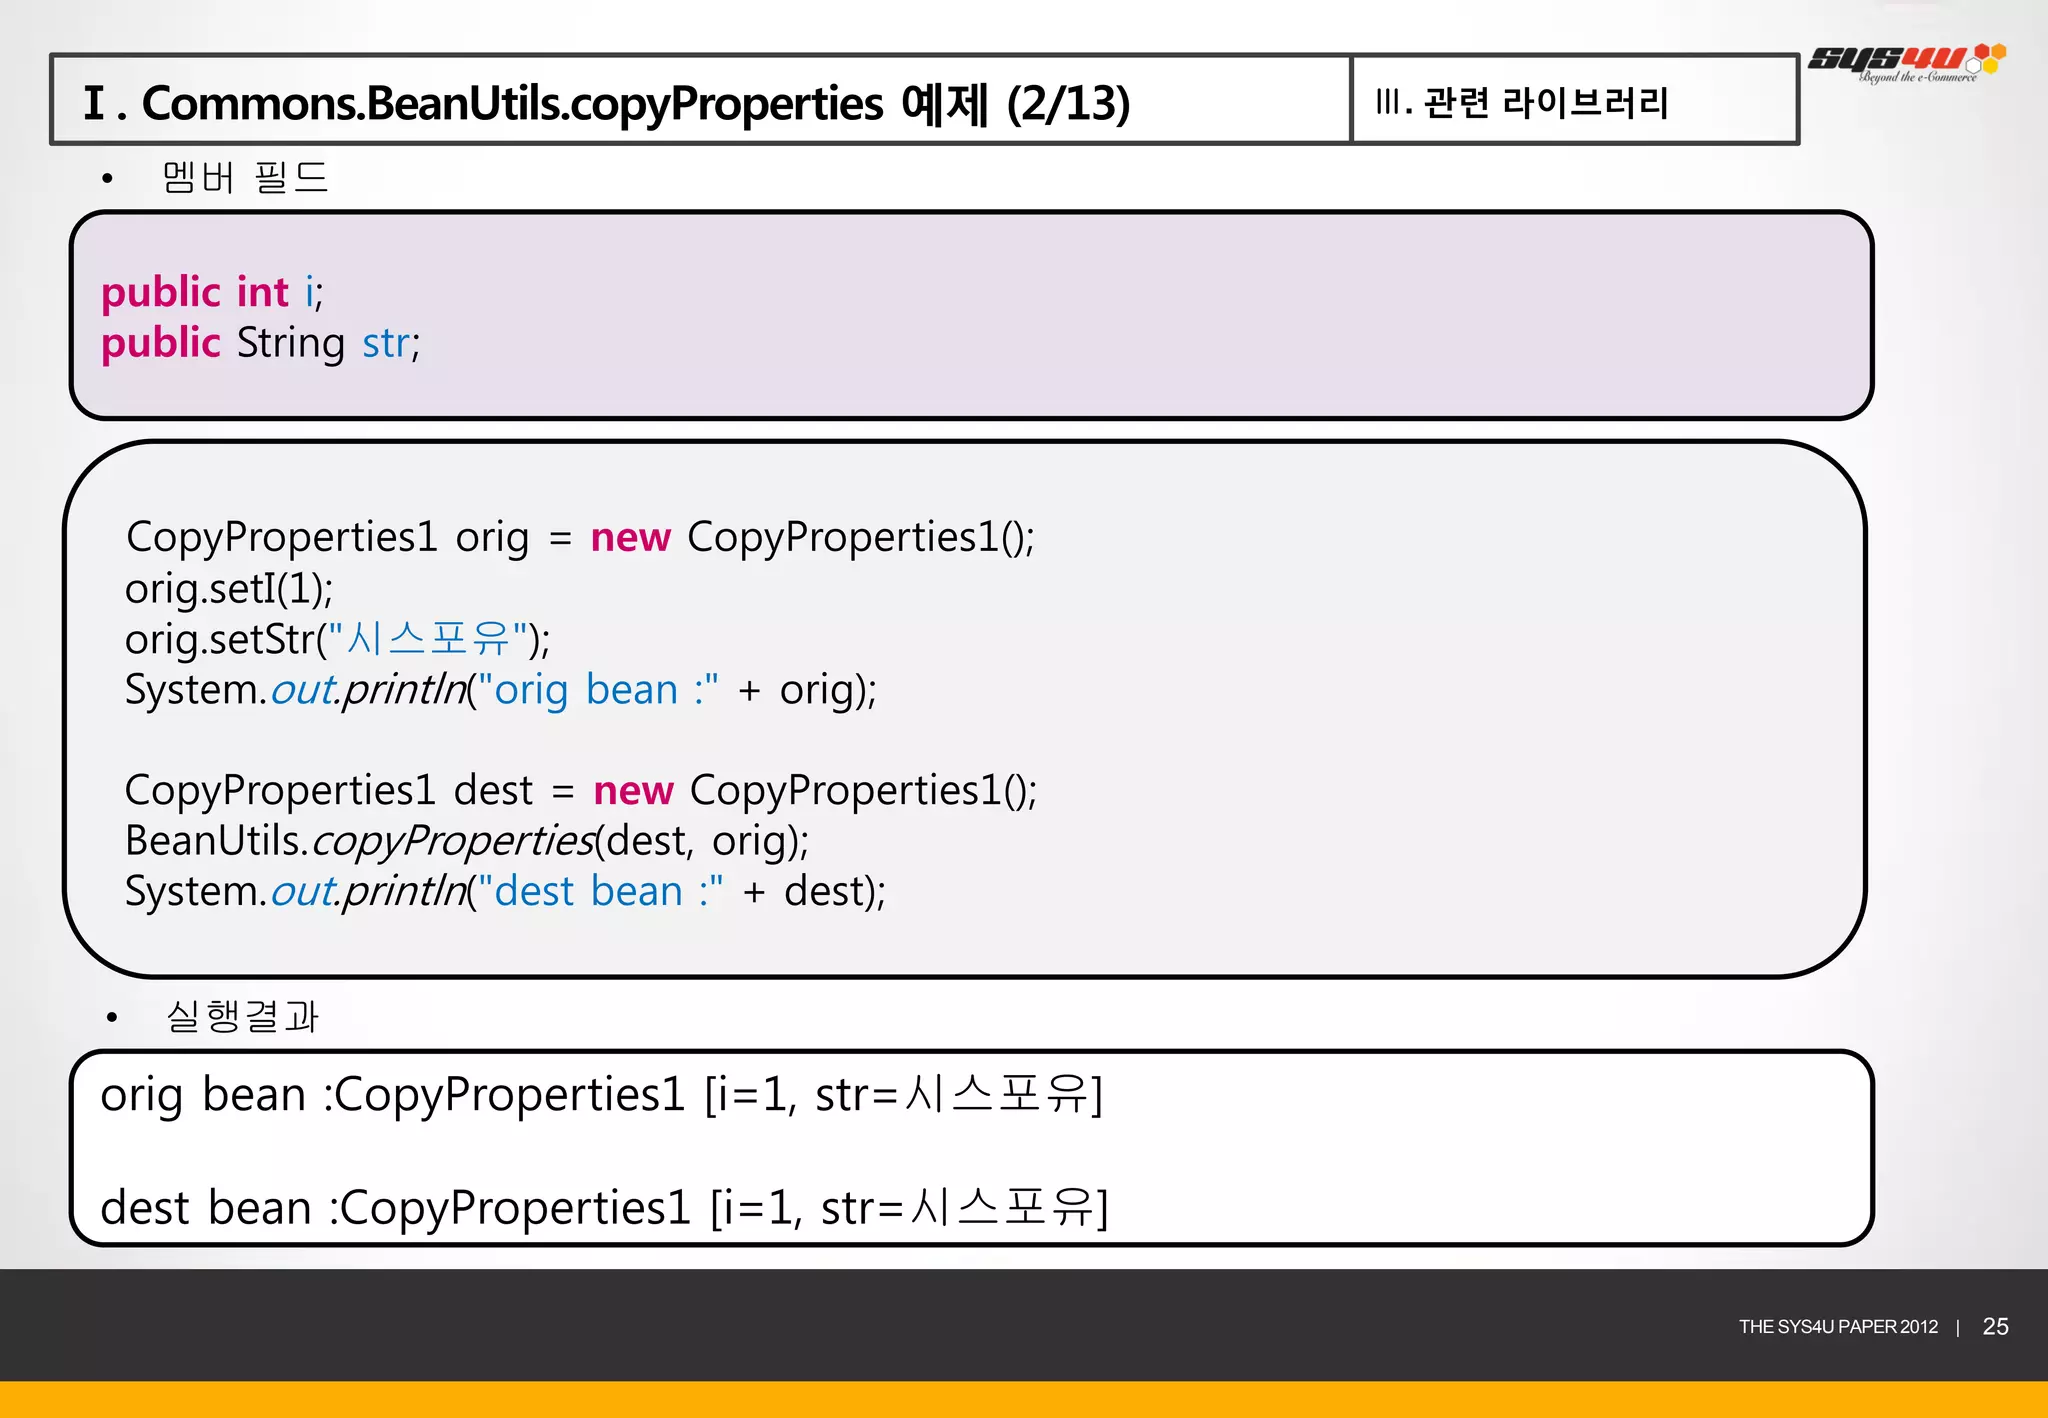Click the page number 25
2048x1418 pixels.
click(x=1995, y=1327)
